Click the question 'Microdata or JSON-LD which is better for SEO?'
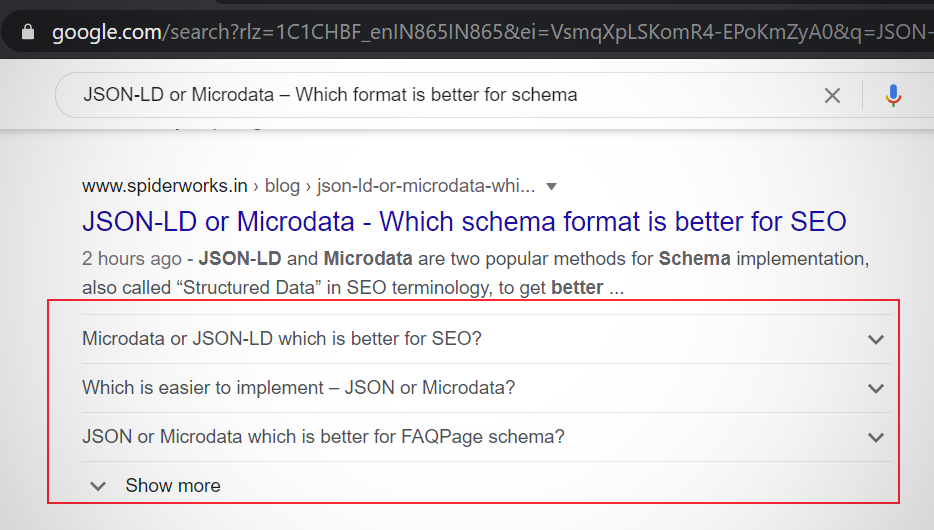Viewport: 934px width, 530px height. 282,339
